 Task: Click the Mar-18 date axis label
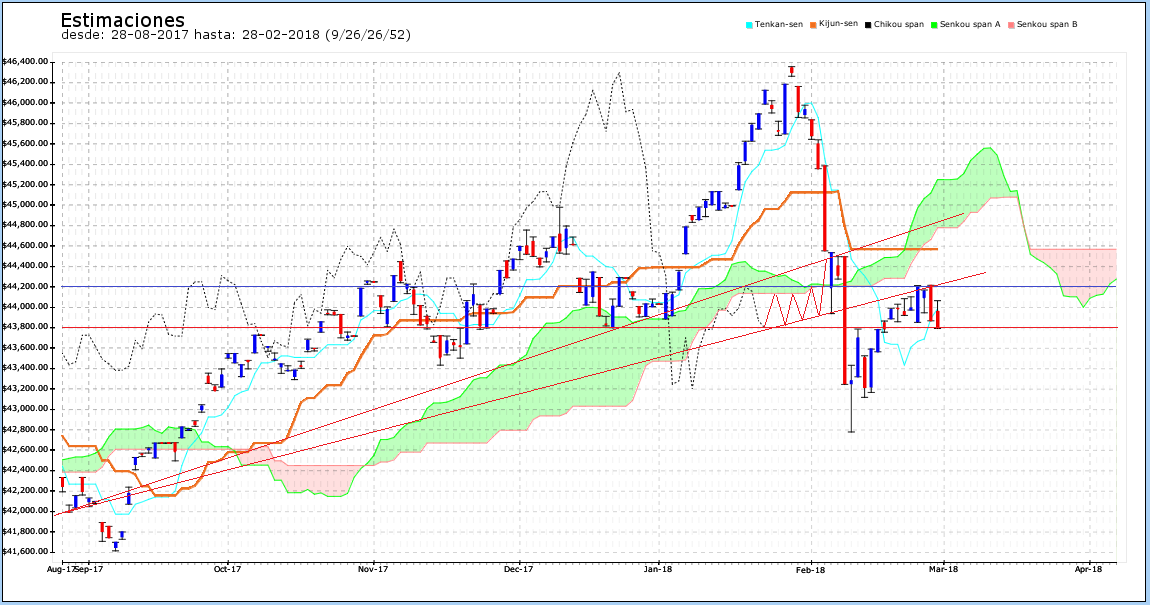coord(943,569)
